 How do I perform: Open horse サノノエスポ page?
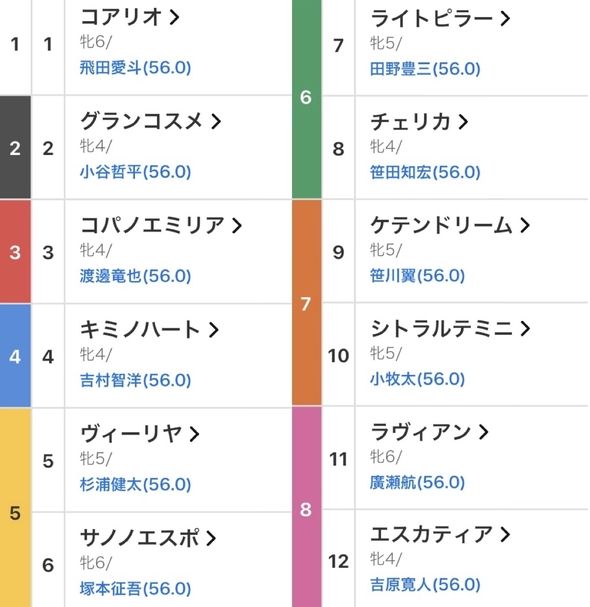click(140, 538)
